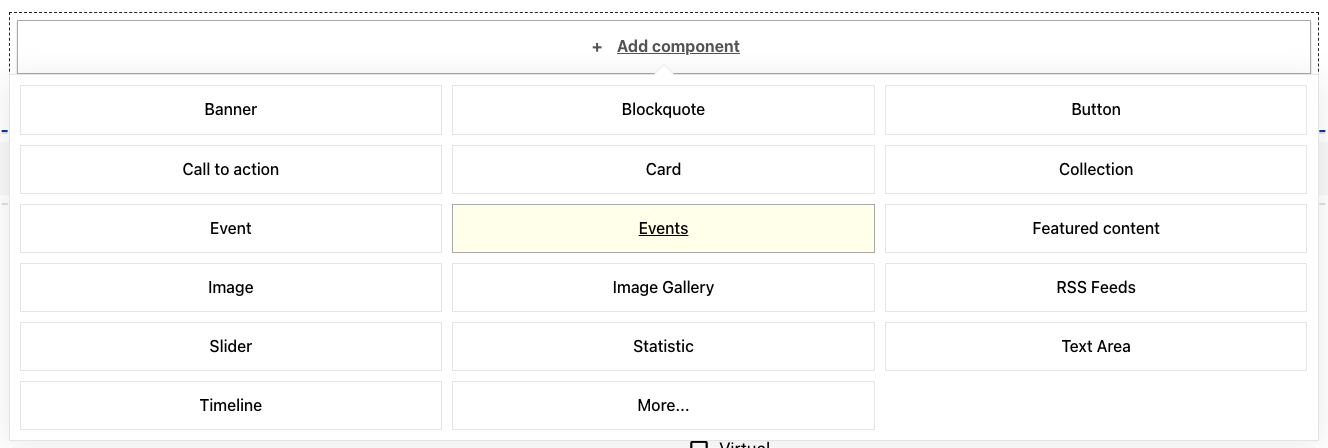Expand the More... component options
The width and height of the screenshot is (1328, 448).
663,405
